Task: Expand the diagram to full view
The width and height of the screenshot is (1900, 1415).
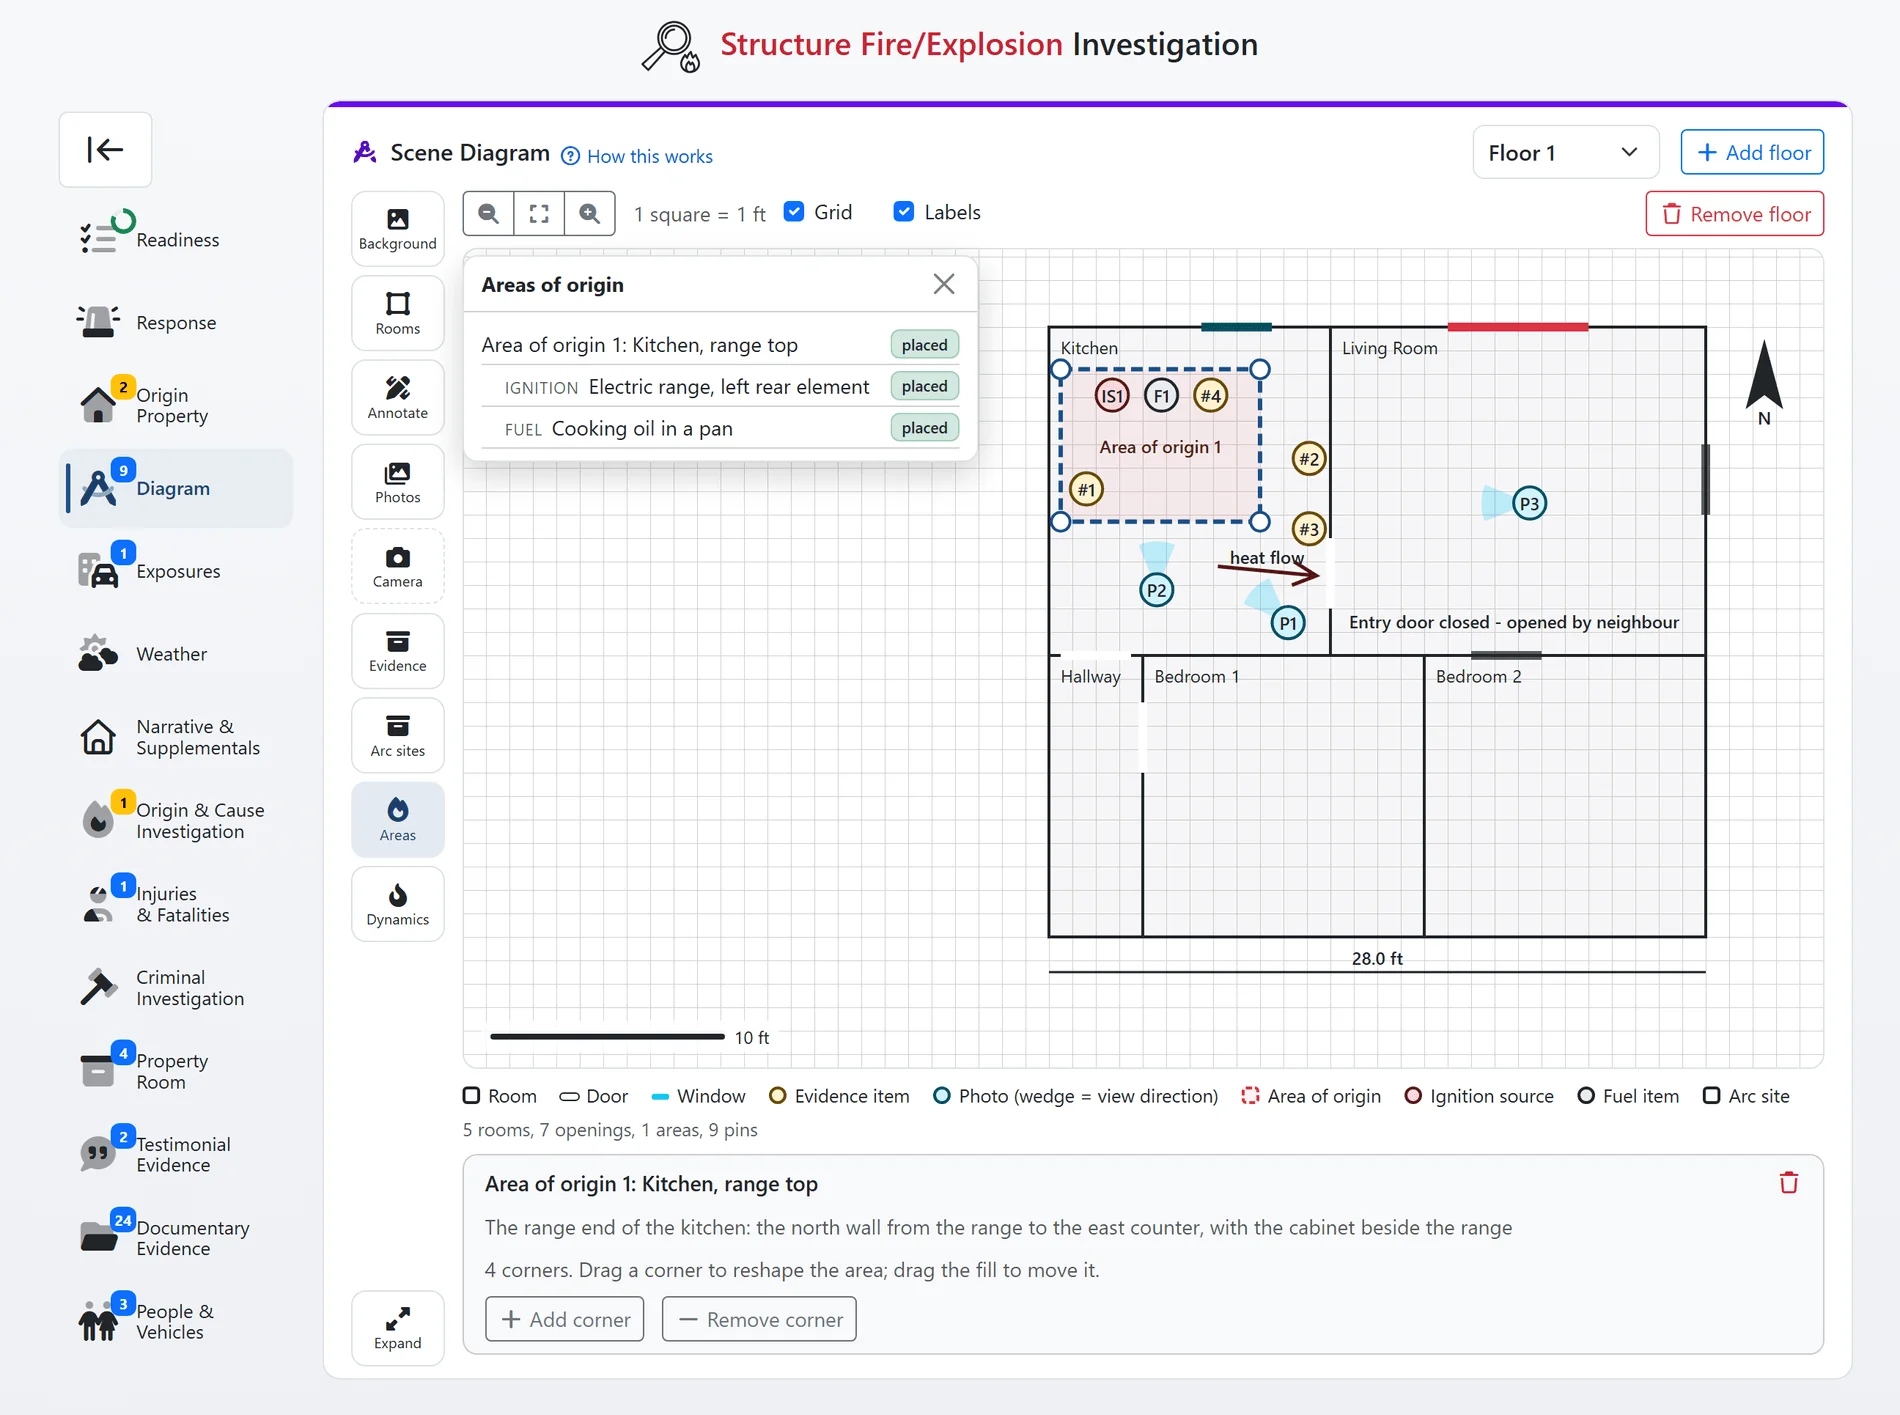Action: coord(397,1328)
